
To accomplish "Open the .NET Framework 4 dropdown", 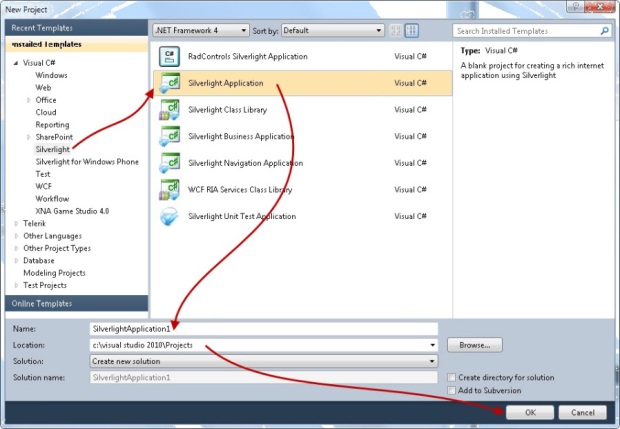I will 201,30.
